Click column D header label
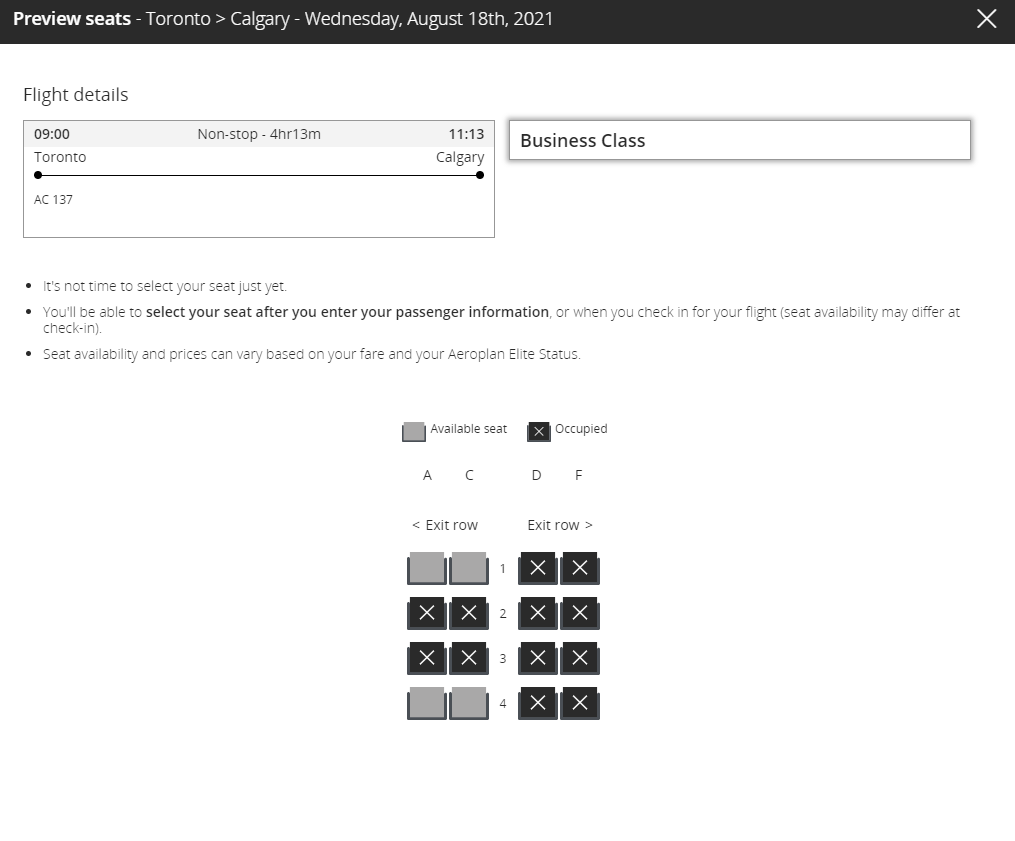This screenshot has height=841, width=1015. (537, 475)
